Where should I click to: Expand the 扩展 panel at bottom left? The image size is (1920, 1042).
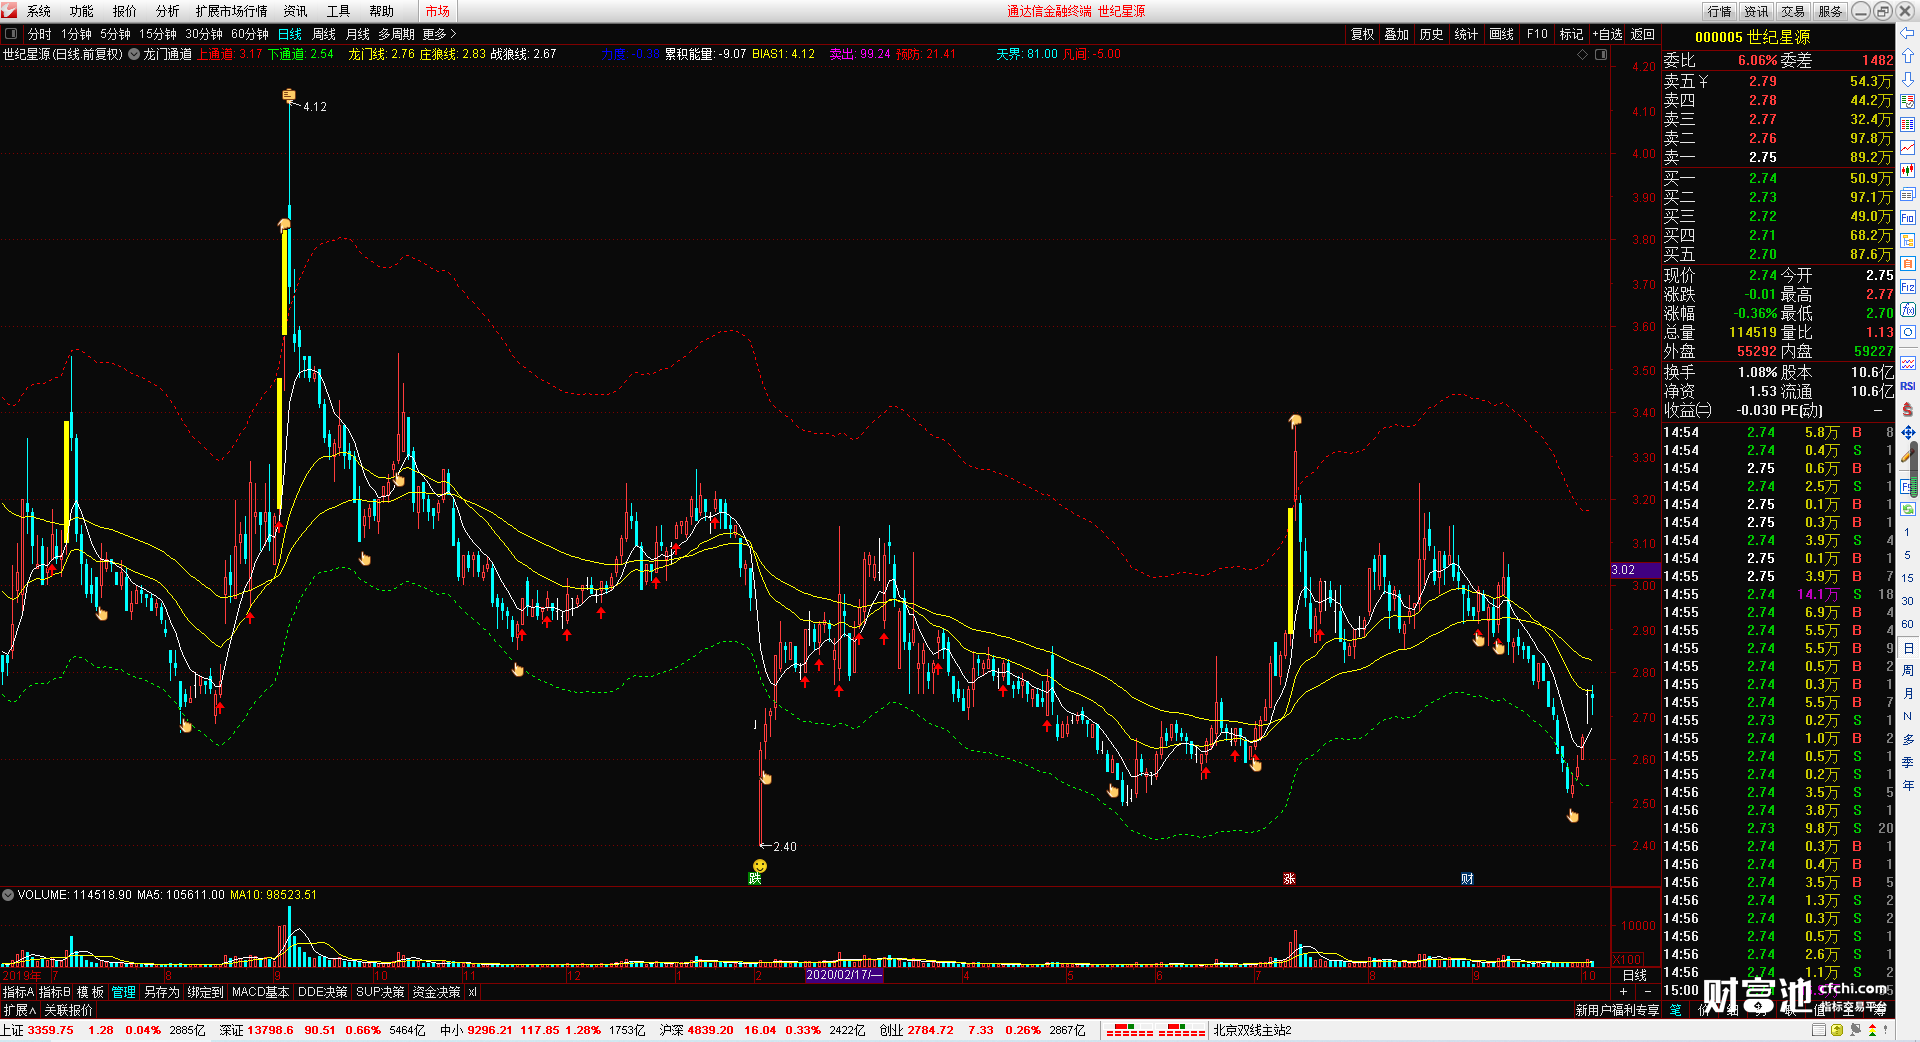19,1010
